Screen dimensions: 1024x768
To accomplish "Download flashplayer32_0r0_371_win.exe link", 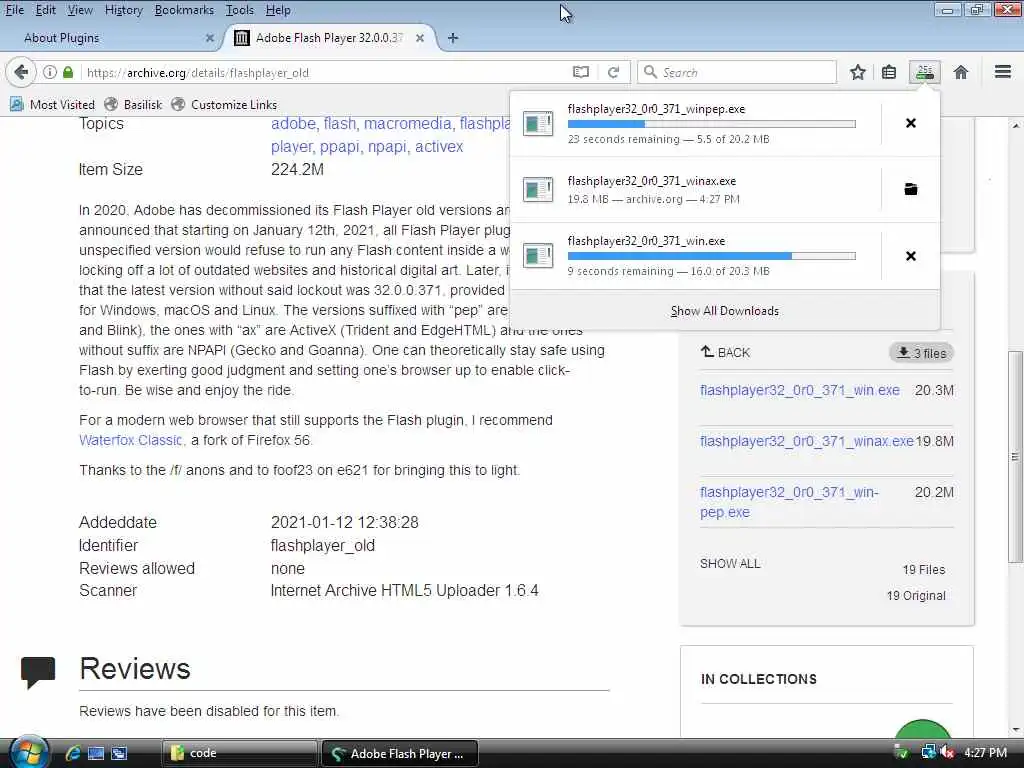I will [x=799, y=391].
